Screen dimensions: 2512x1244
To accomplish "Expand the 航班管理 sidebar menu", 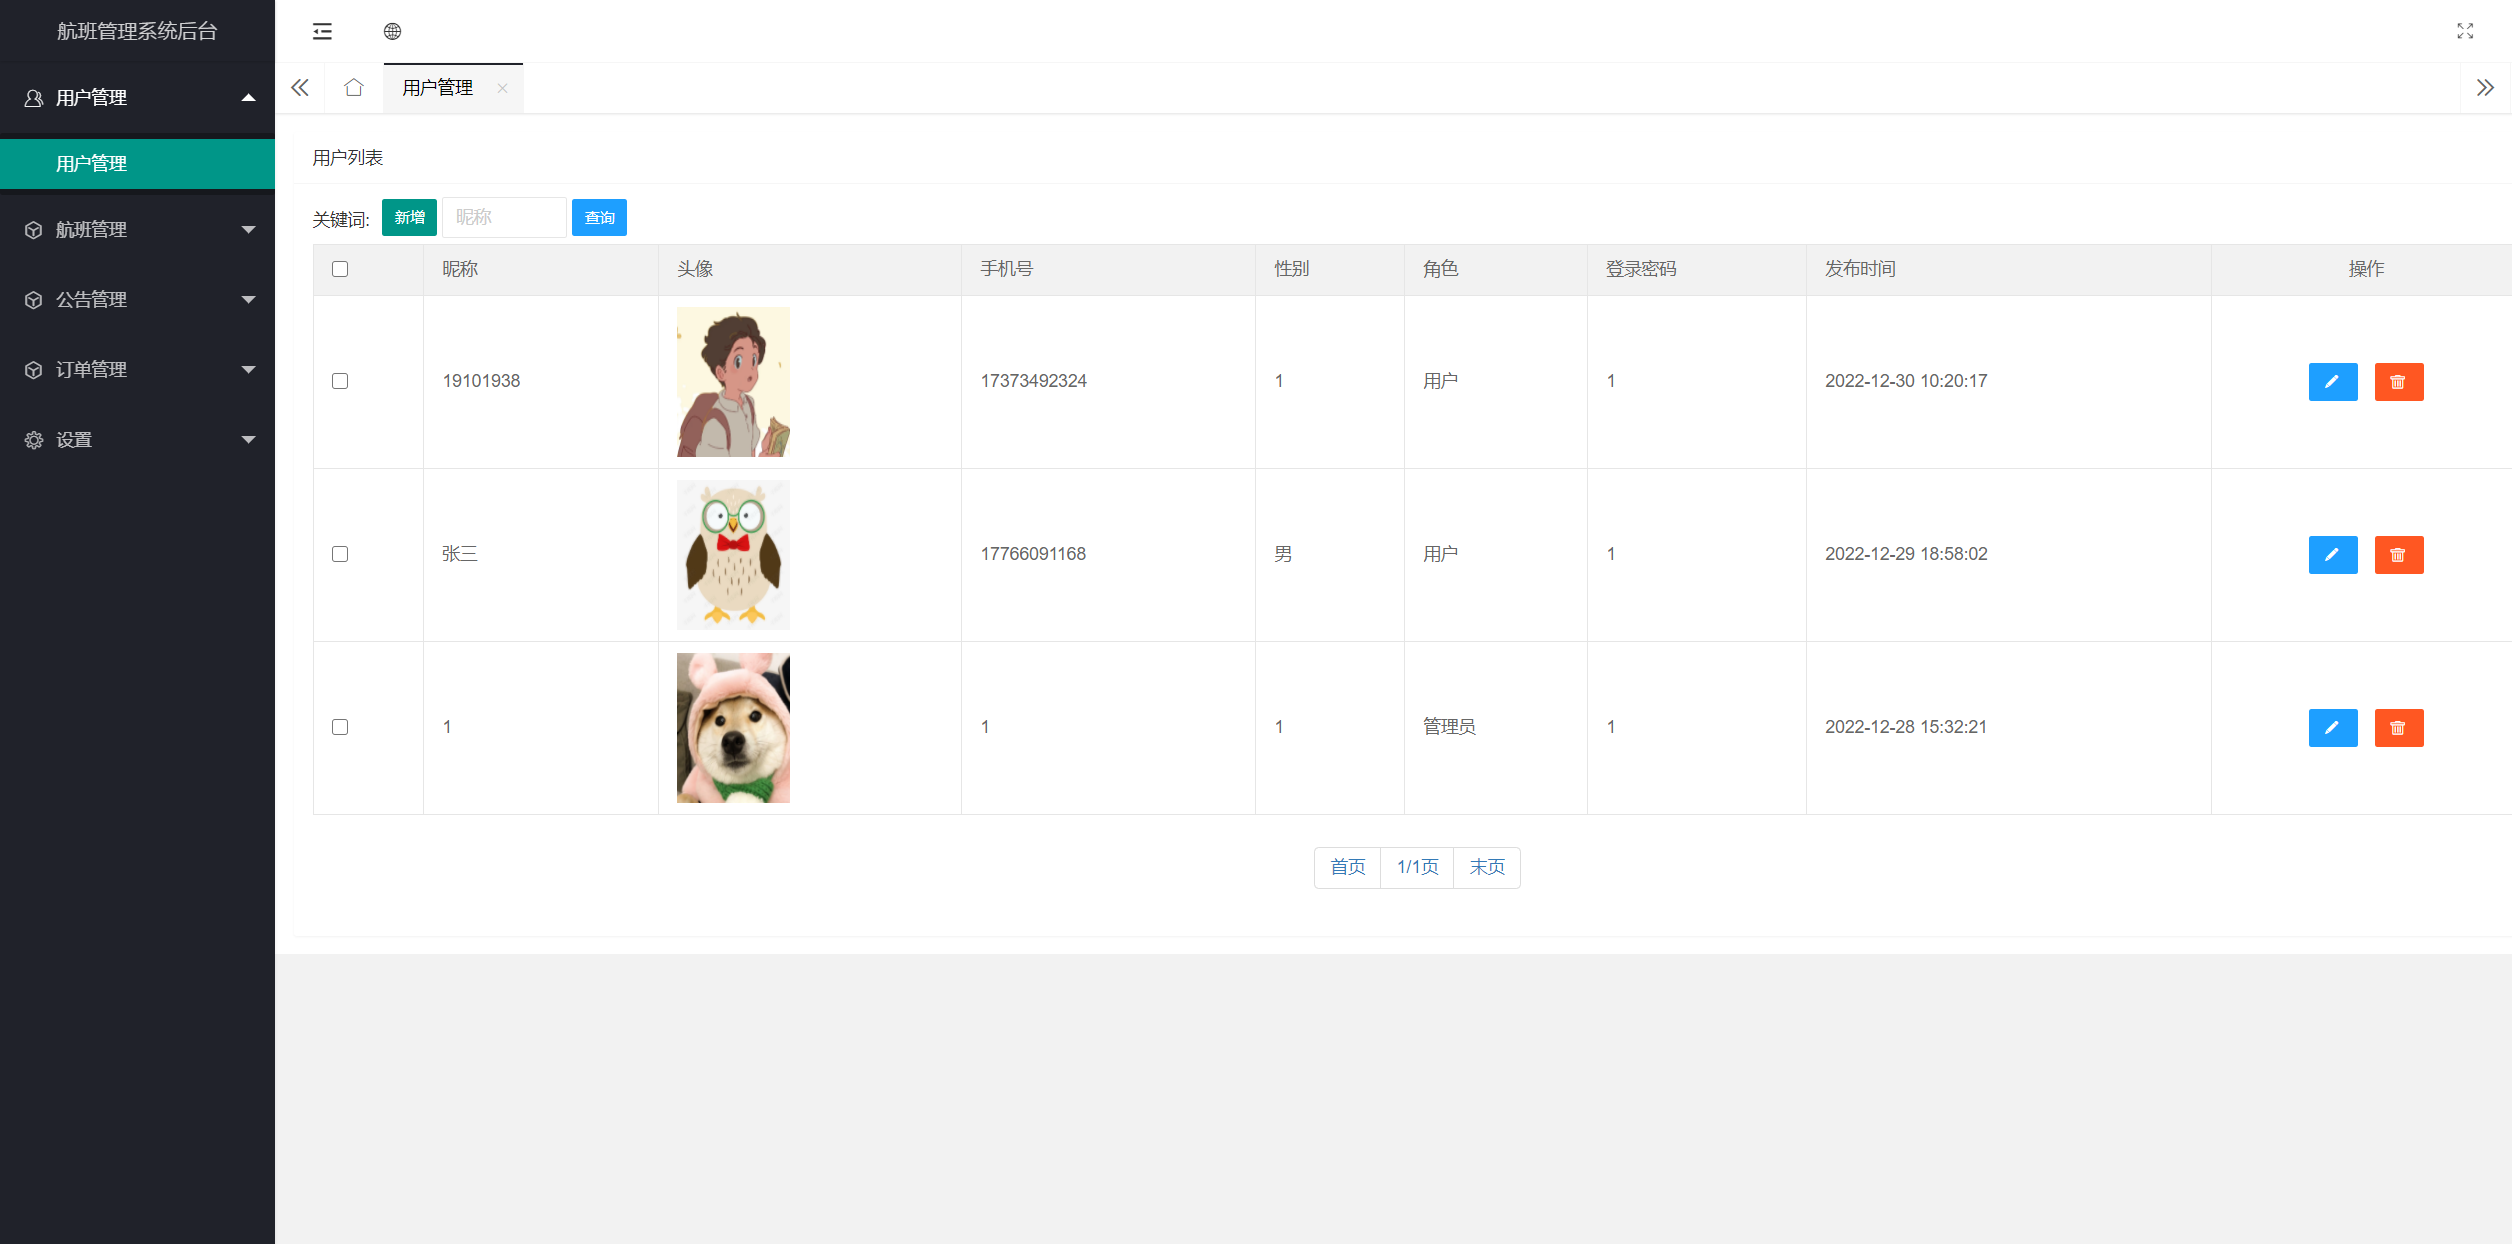I will tap(137, 230).
